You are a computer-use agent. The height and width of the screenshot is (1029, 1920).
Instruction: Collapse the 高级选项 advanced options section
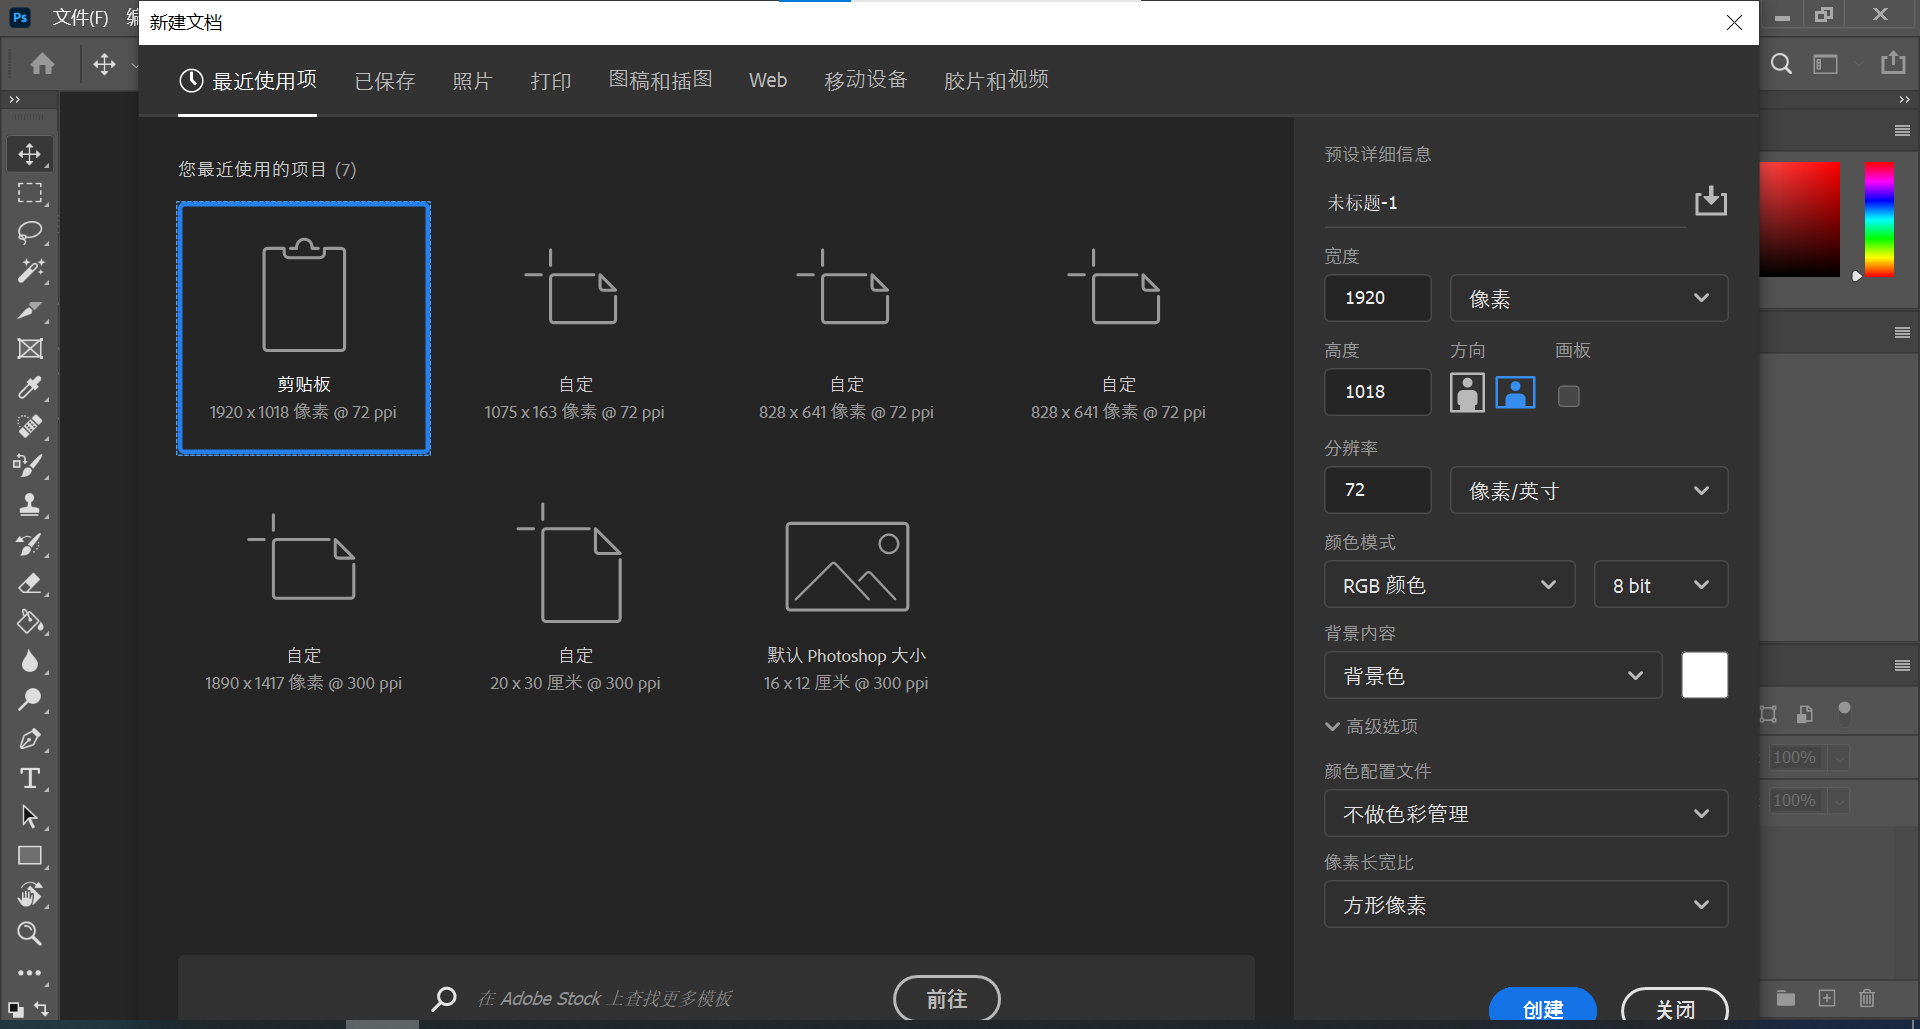1371,726
